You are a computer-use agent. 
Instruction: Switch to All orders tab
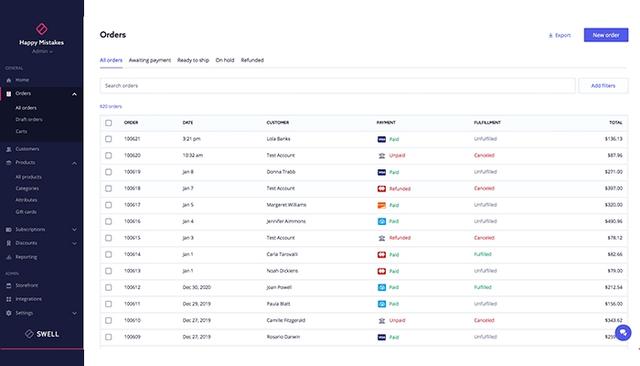[111, 60]
